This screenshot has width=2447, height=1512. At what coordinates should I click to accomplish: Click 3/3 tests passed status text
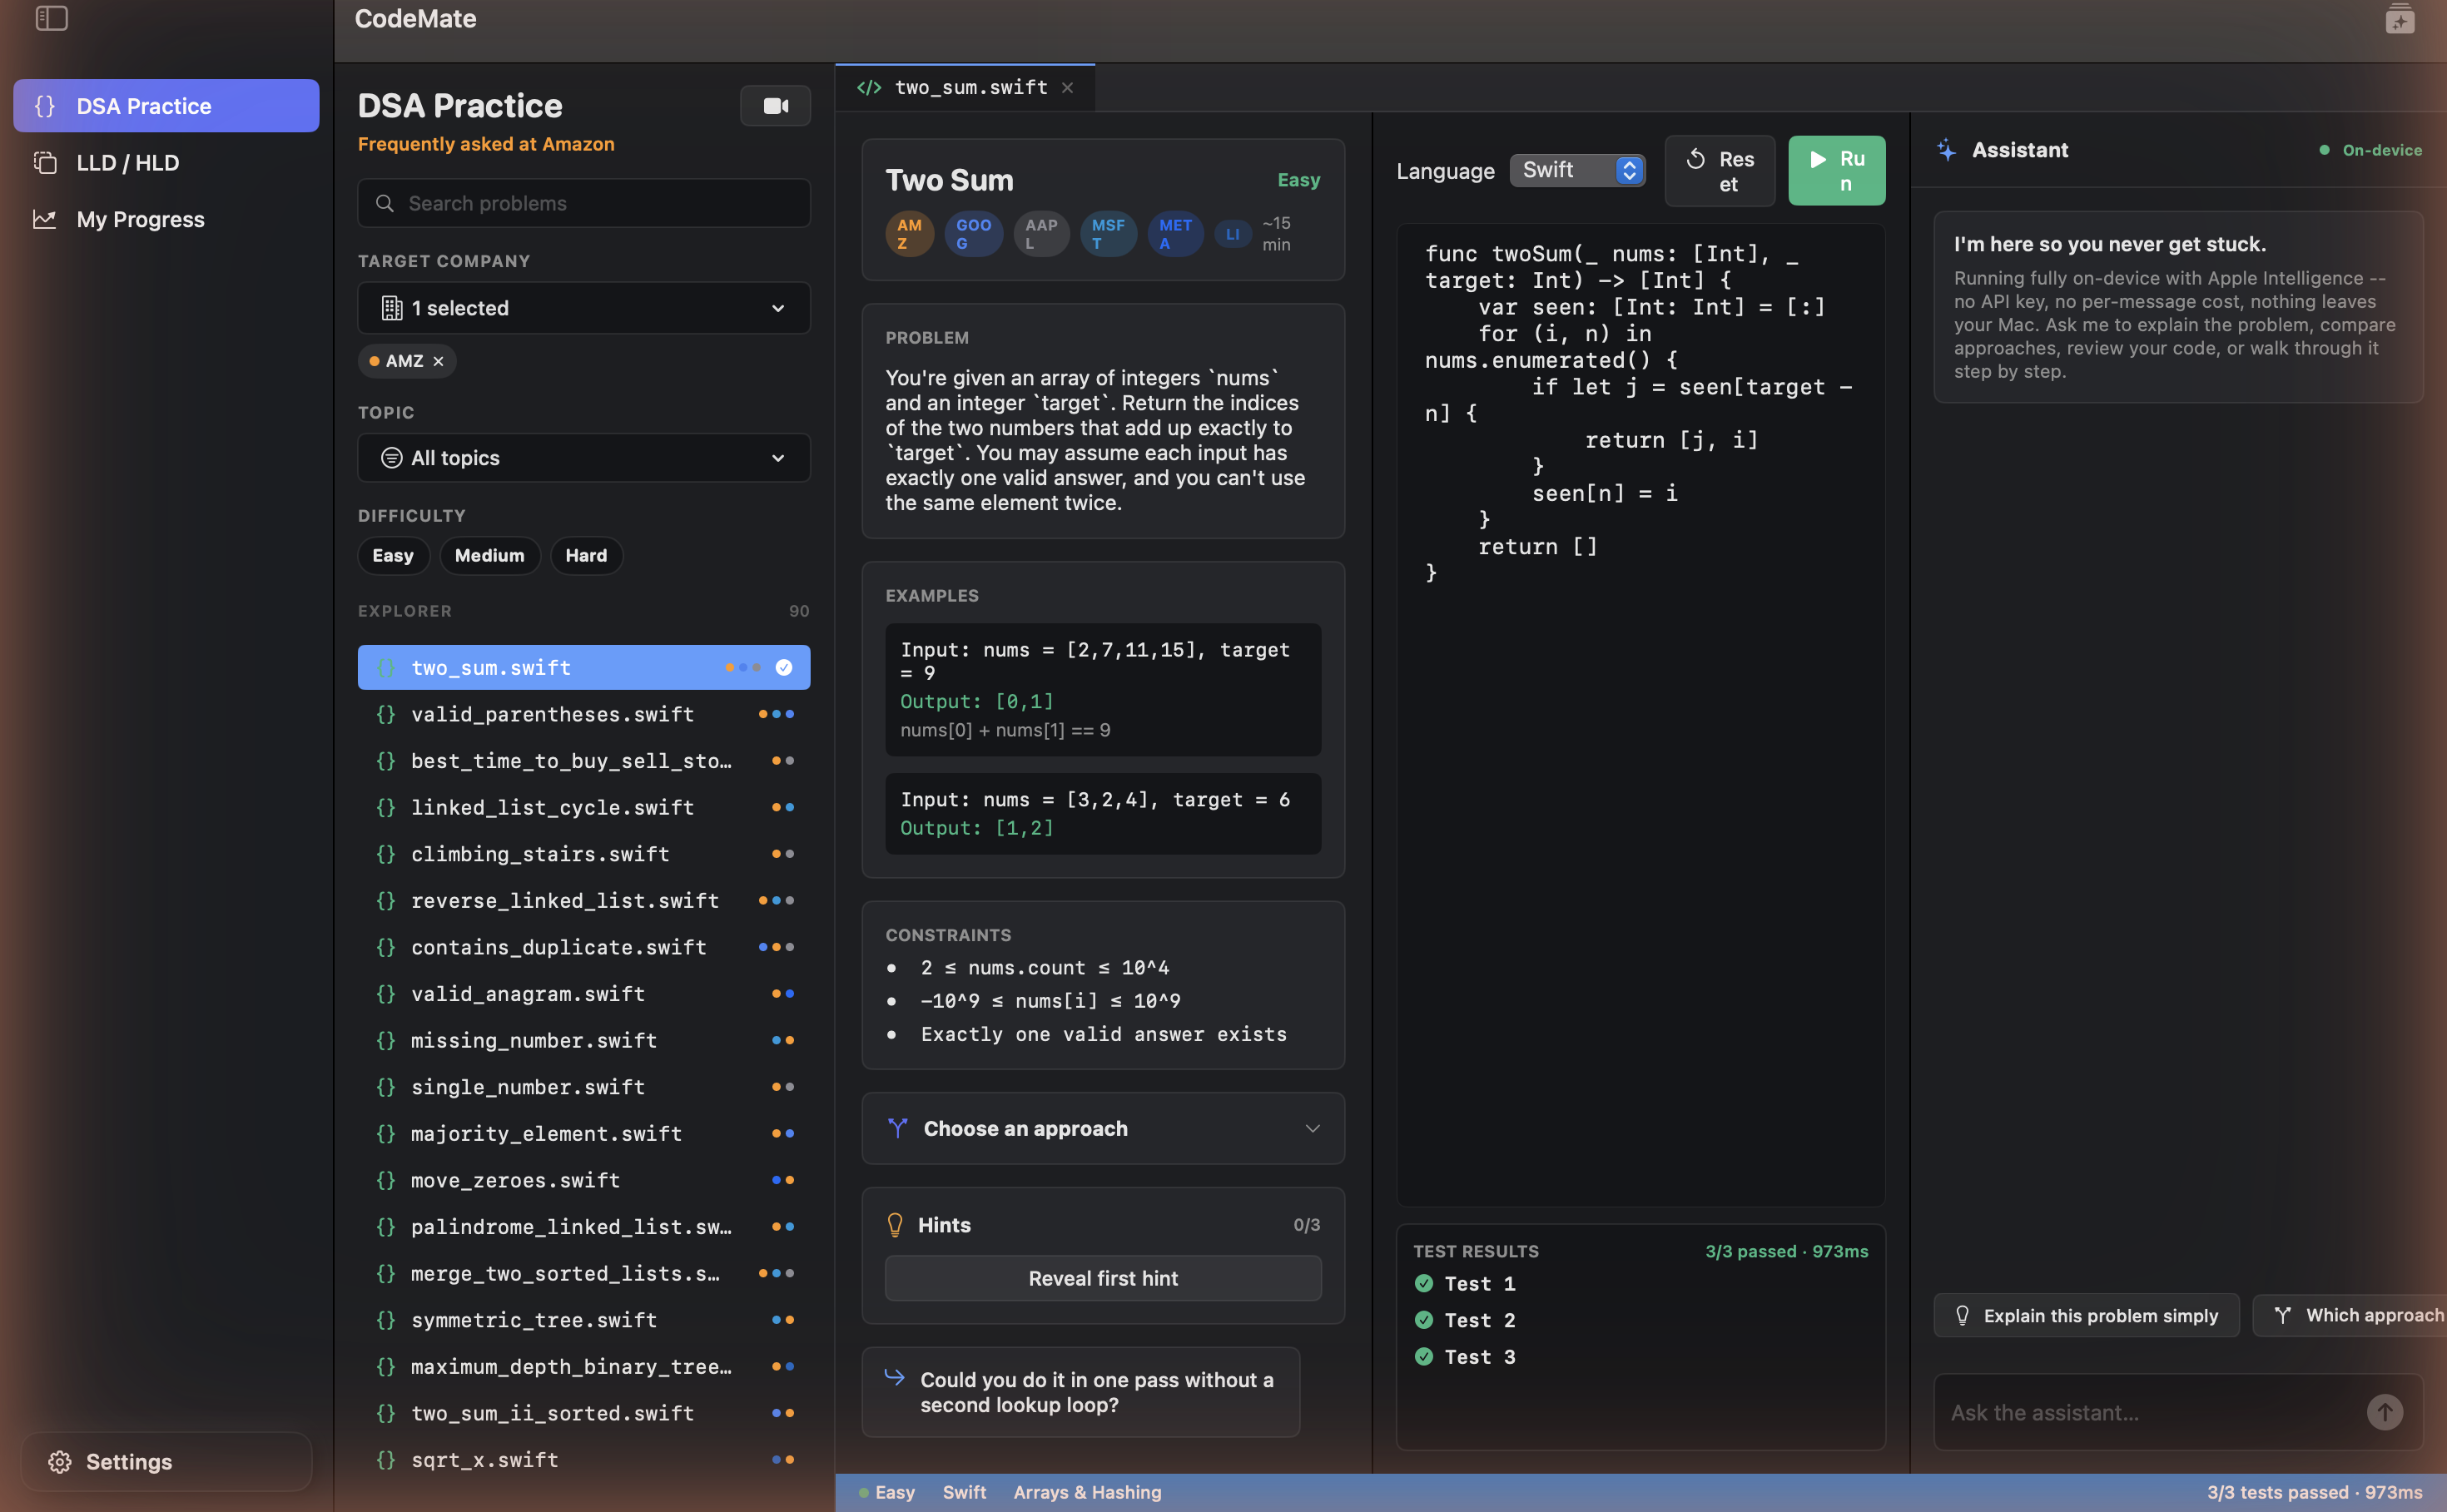(2314, 1492)
